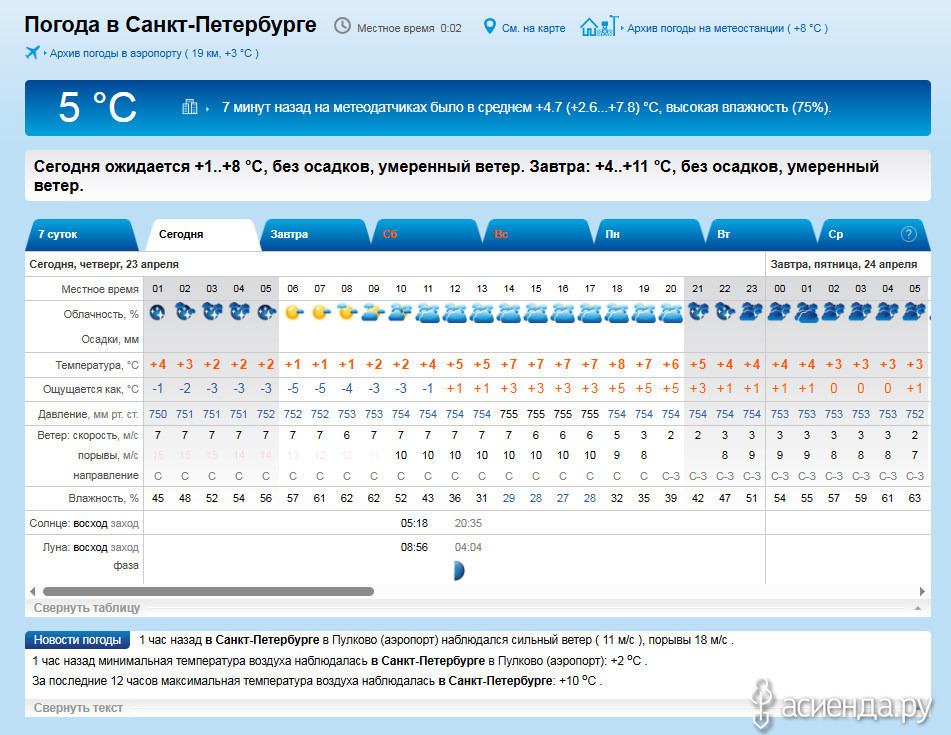Expand details arrow next to buildings icon
The image size is (951, 735).
click(x=207, y=108)
